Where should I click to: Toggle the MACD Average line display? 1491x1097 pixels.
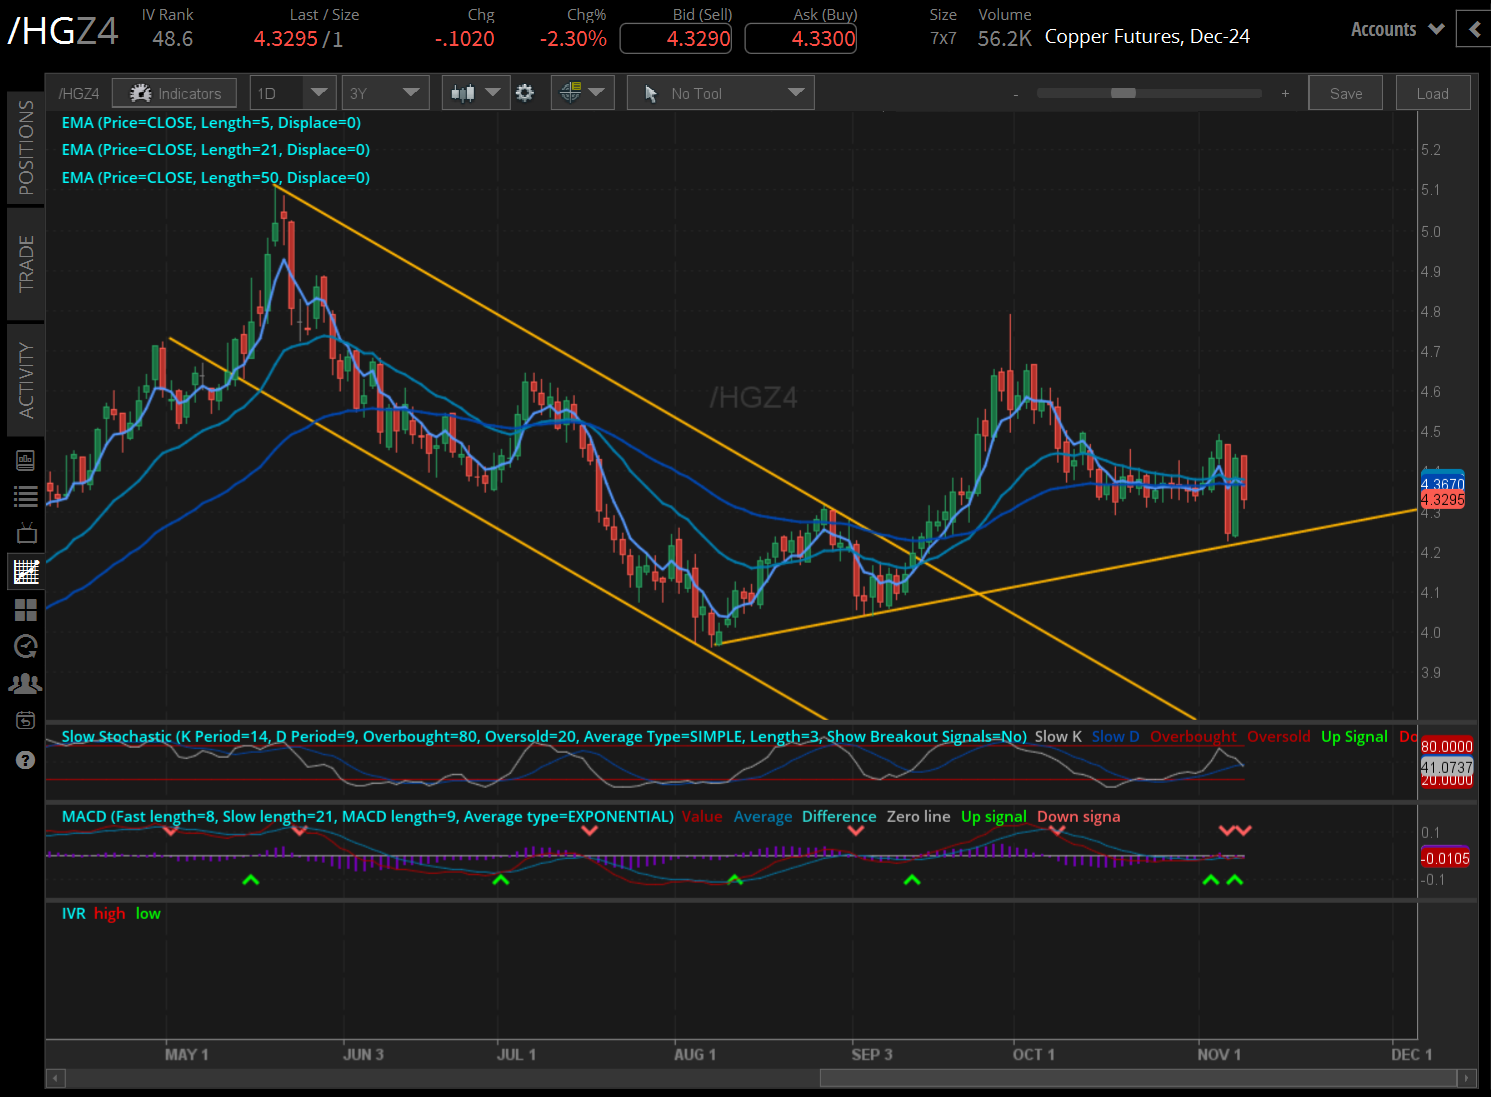pyautogui.click(x=762, y=816)
